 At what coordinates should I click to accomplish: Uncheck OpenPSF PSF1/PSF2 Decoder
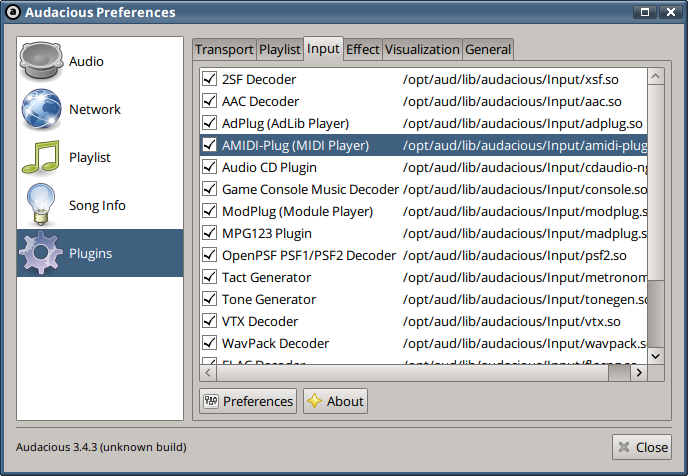click(x=209, y=255)
